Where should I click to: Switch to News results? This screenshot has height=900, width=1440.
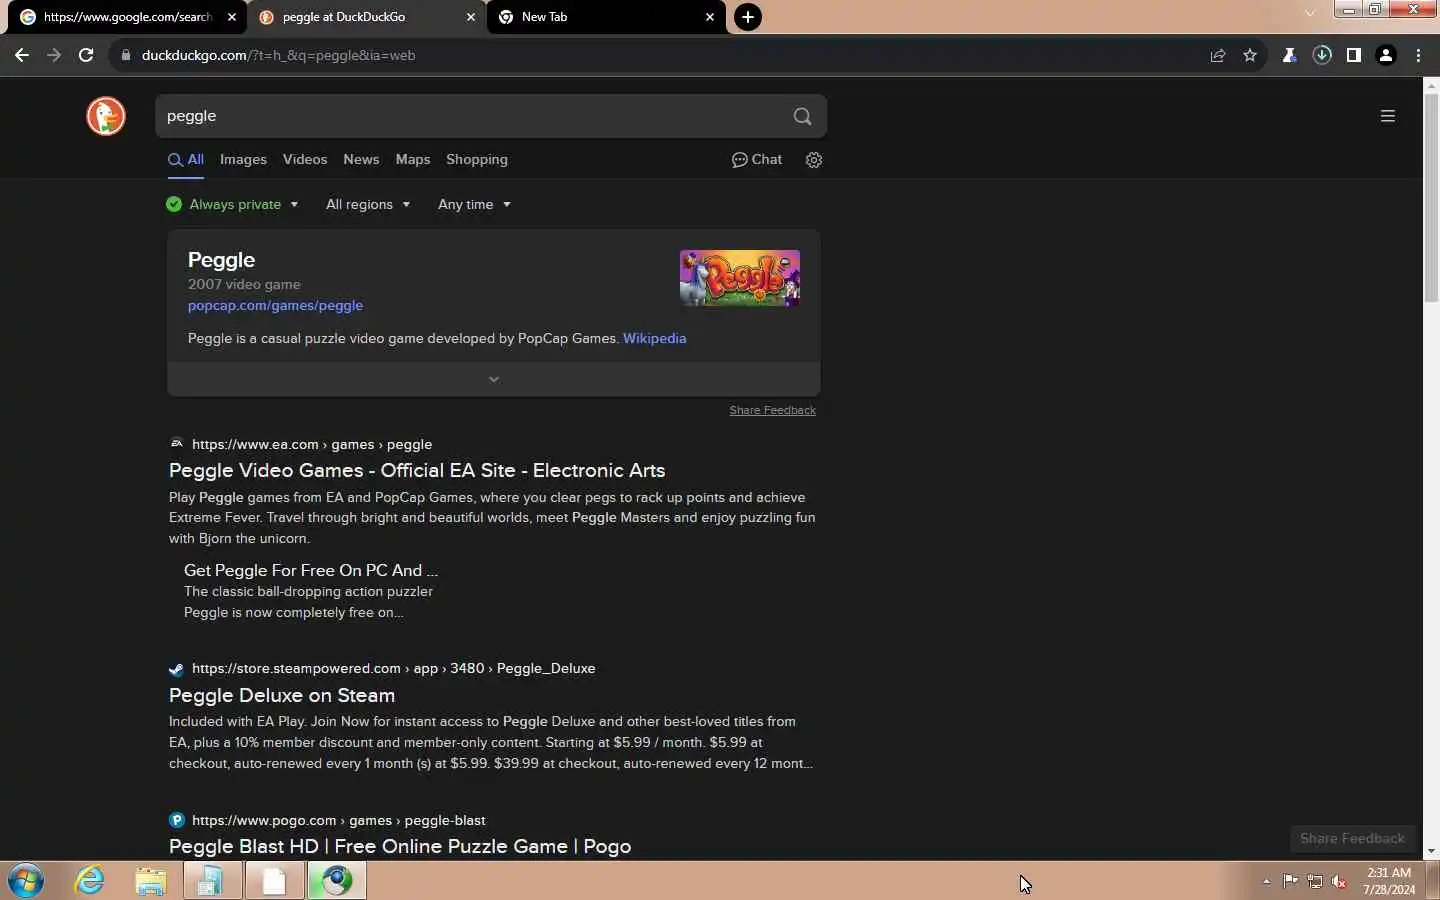(x=361, y=160)
